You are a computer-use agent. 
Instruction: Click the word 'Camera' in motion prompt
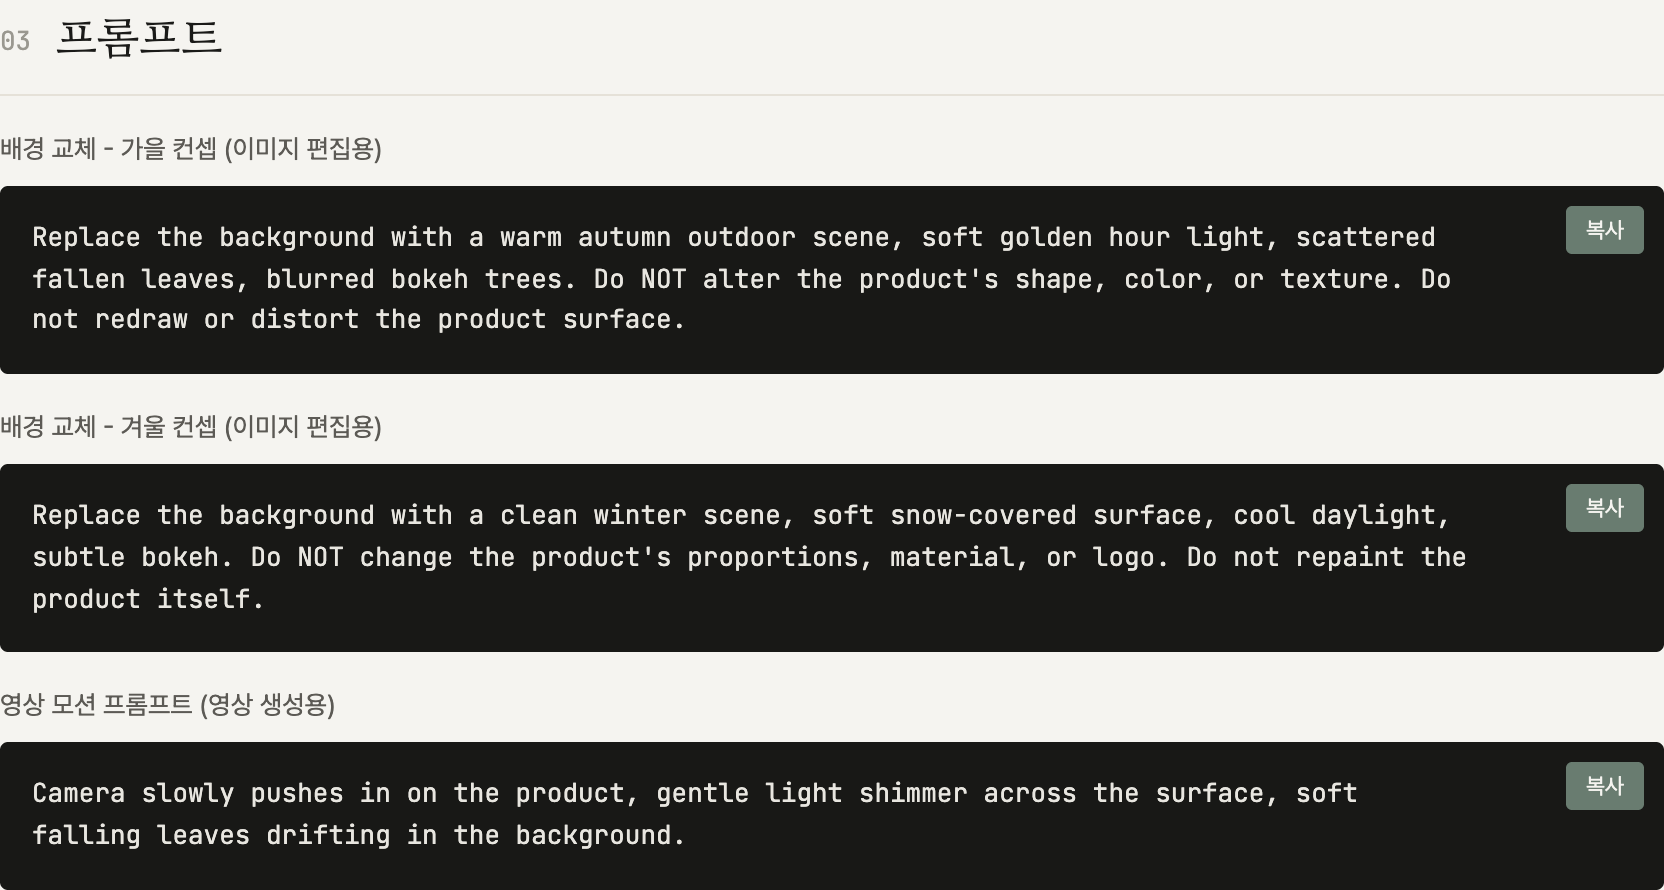pyautogui.click(x=79, y=794)
